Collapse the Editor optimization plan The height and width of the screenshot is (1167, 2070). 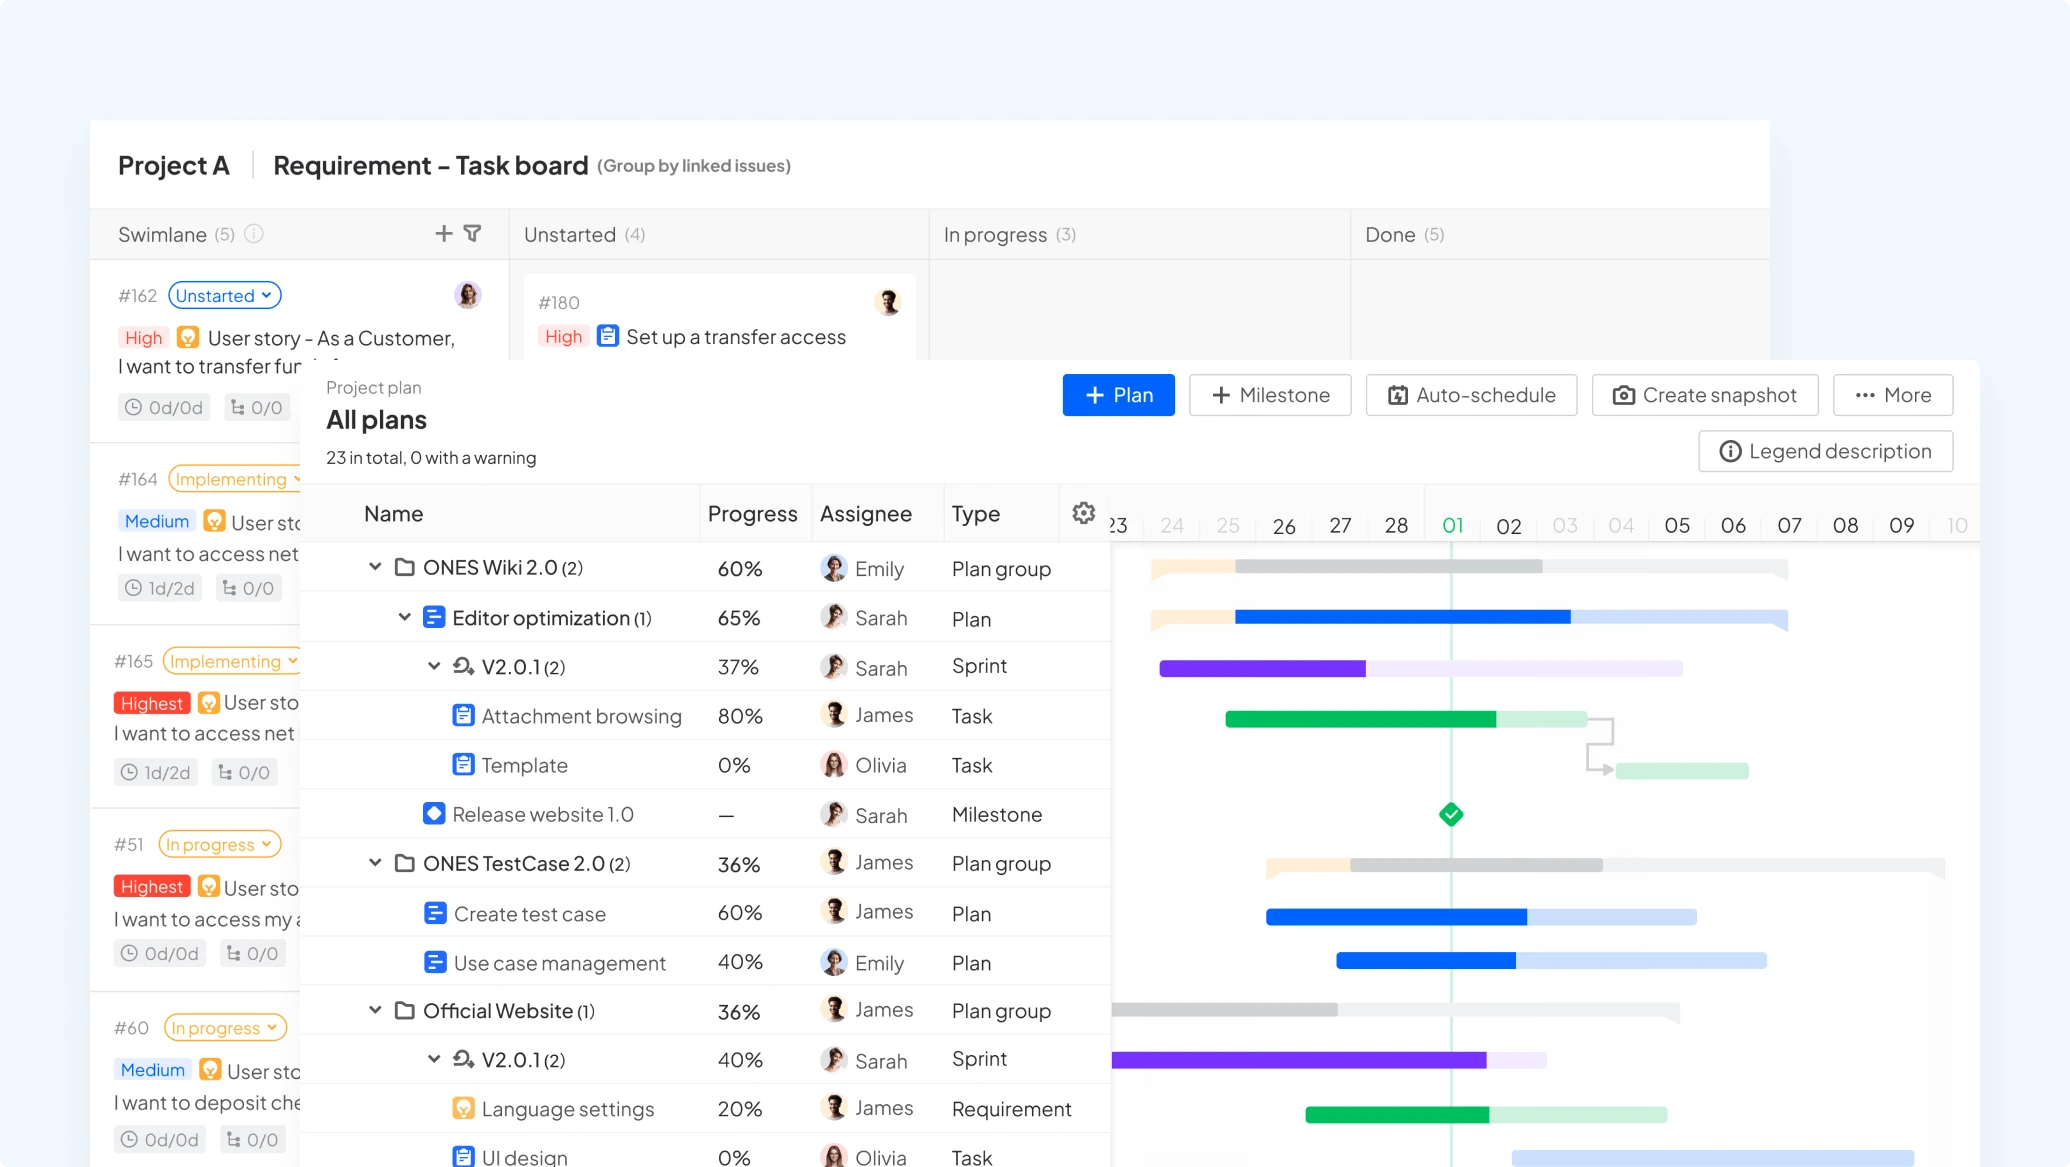[404, 617]
